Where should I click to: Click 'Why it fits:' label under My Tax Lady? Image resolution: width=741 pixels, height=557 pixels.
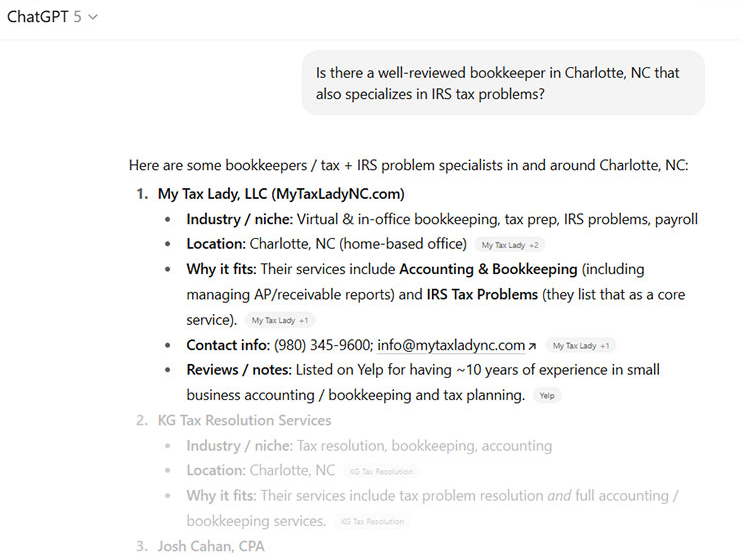[221, 269]
